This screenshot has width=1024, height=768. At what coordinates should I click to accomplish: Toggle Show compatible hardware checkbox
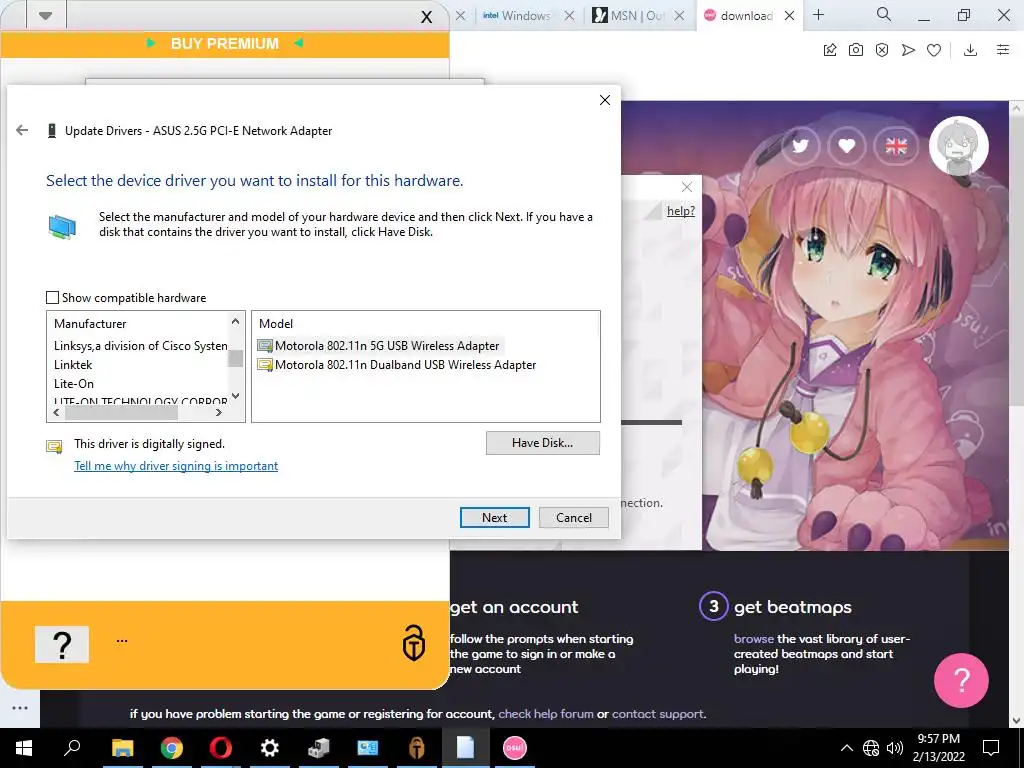52,298
